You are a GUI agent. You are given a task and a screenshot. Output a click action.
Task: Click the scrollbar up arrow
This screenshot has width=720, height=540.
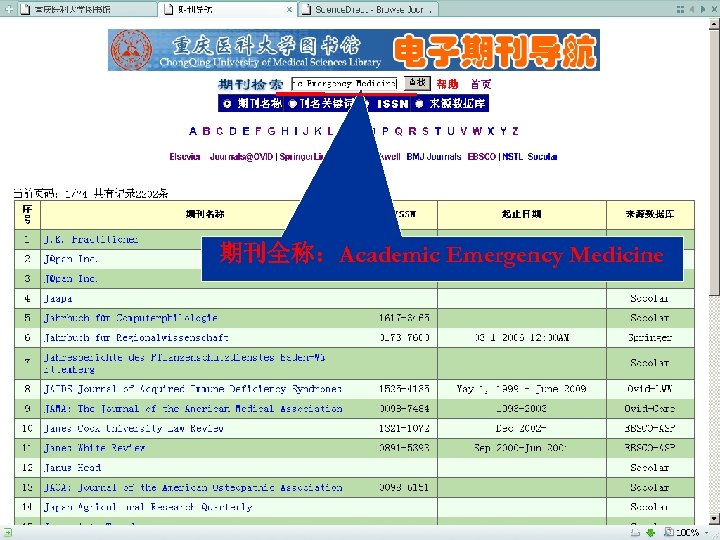point(714,24)
